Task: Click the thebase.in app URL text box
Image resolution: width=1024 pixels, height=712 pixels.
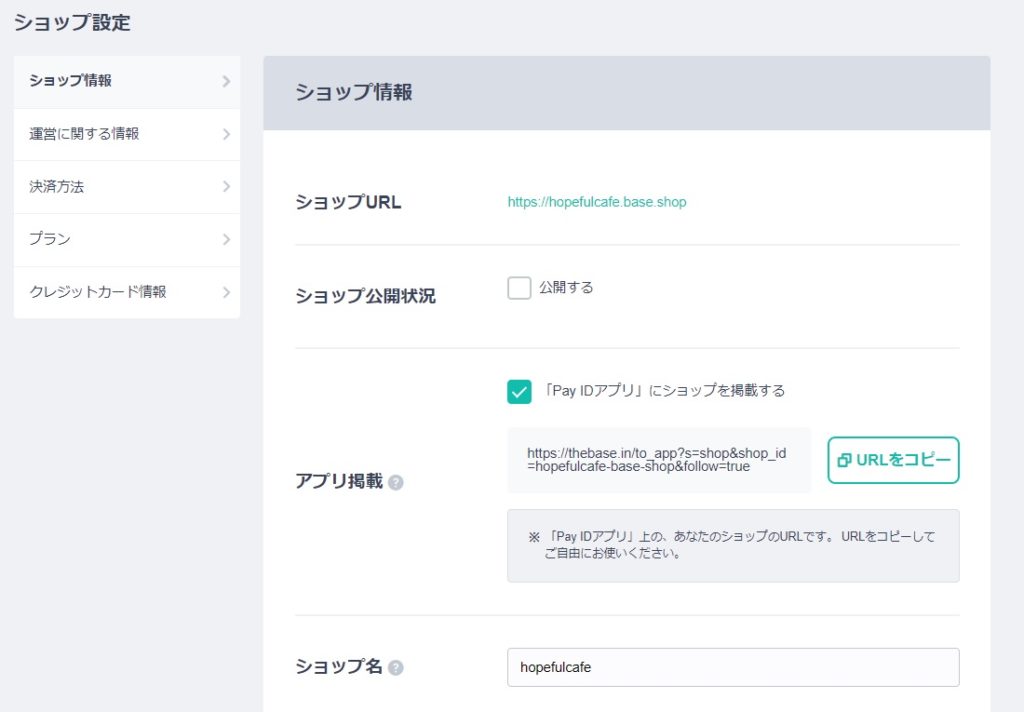Action: 659,460
